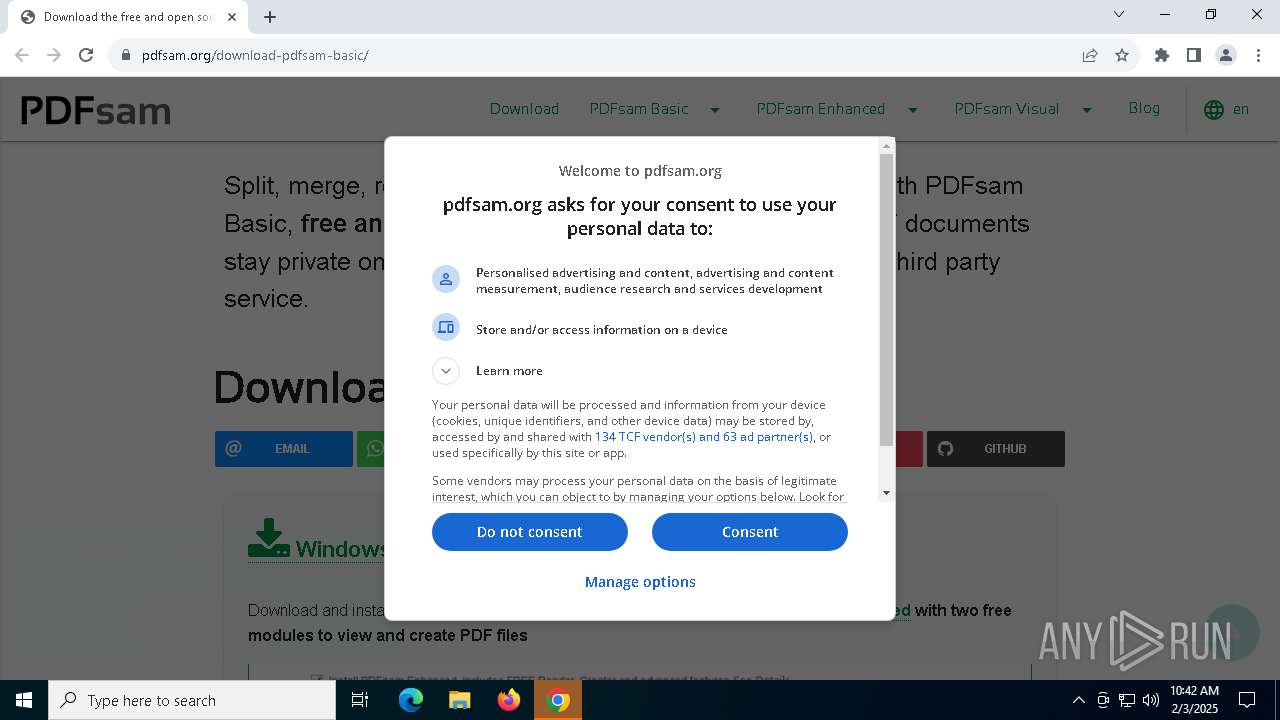Click the personalised advertising person icon
The height and width of the screenshot is (720, 1280).
coord(446,279)
